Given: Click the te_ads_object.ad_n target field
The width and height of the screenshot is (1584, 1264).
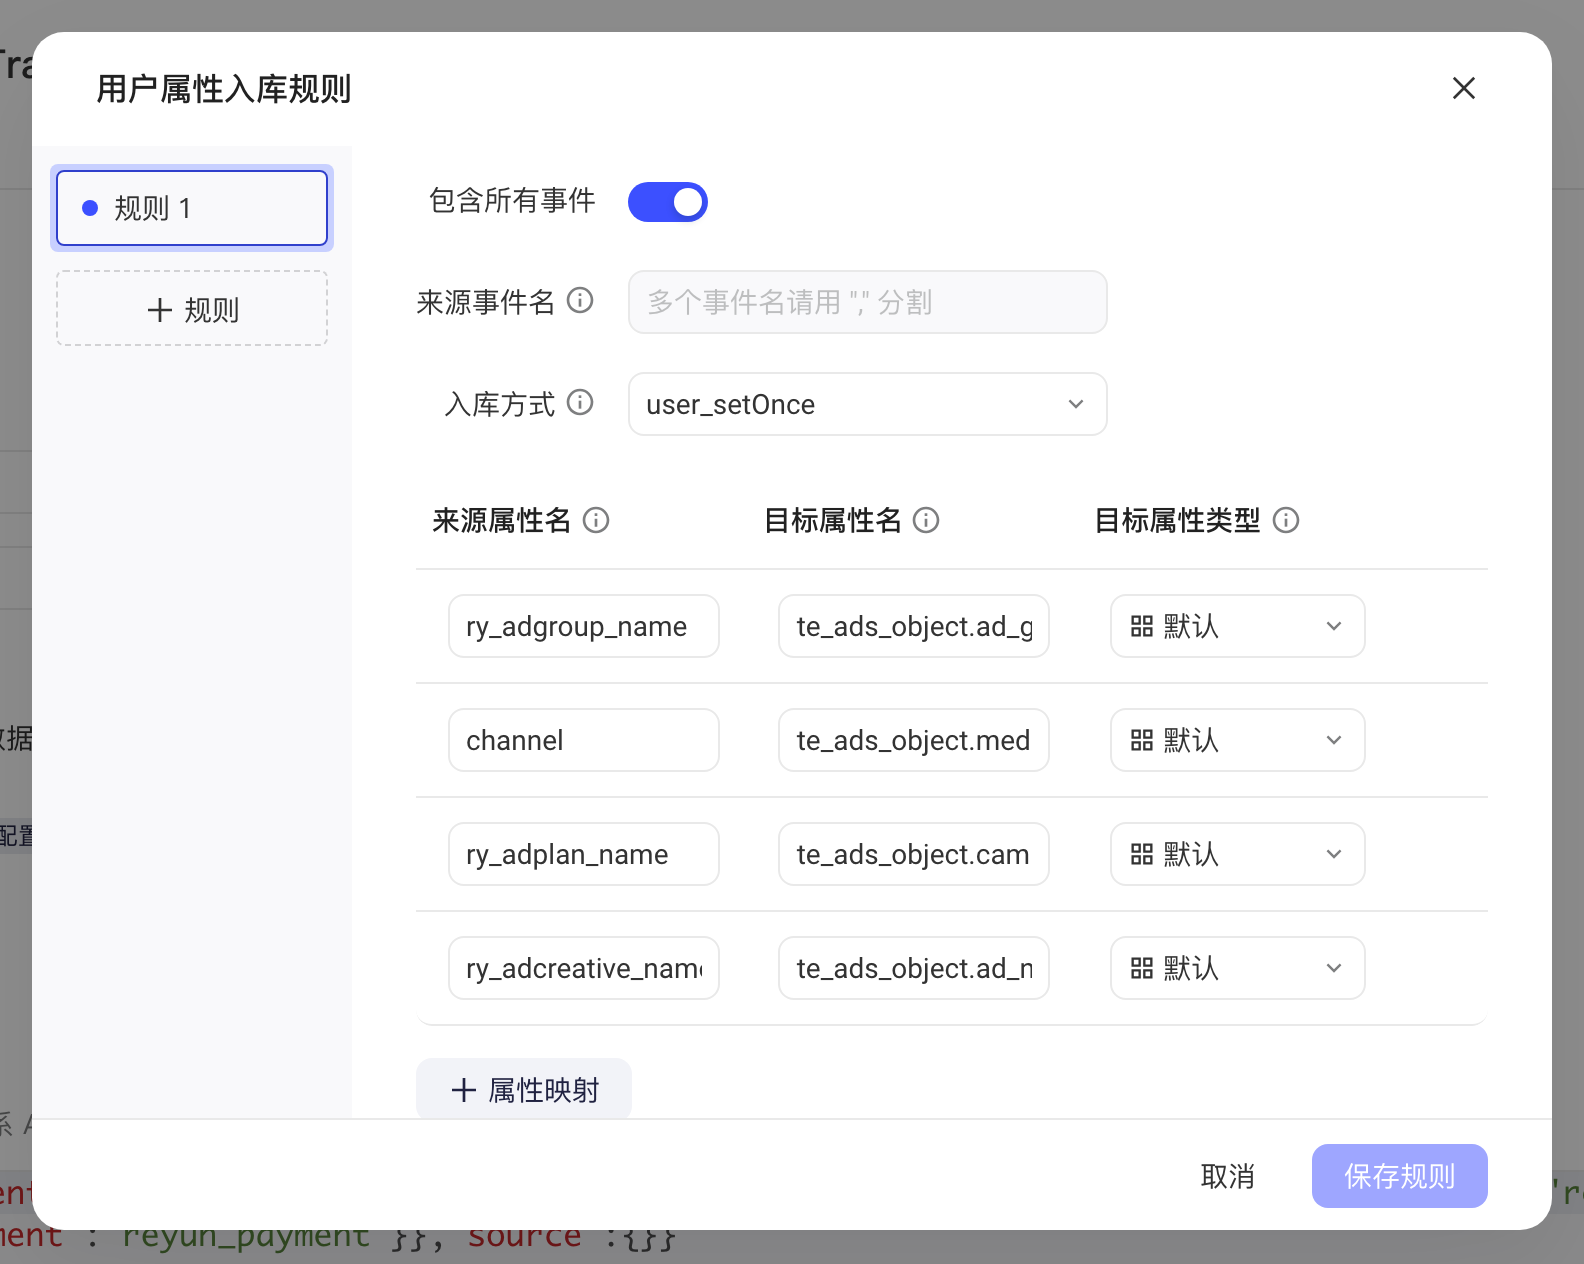Looking at the screenshot, I should [x=914, y=968].
